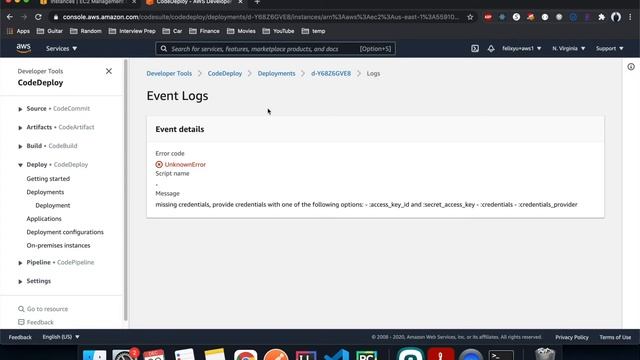Open Getting started in sidebar
Screen dimensions: 640x360
[48, 179]
